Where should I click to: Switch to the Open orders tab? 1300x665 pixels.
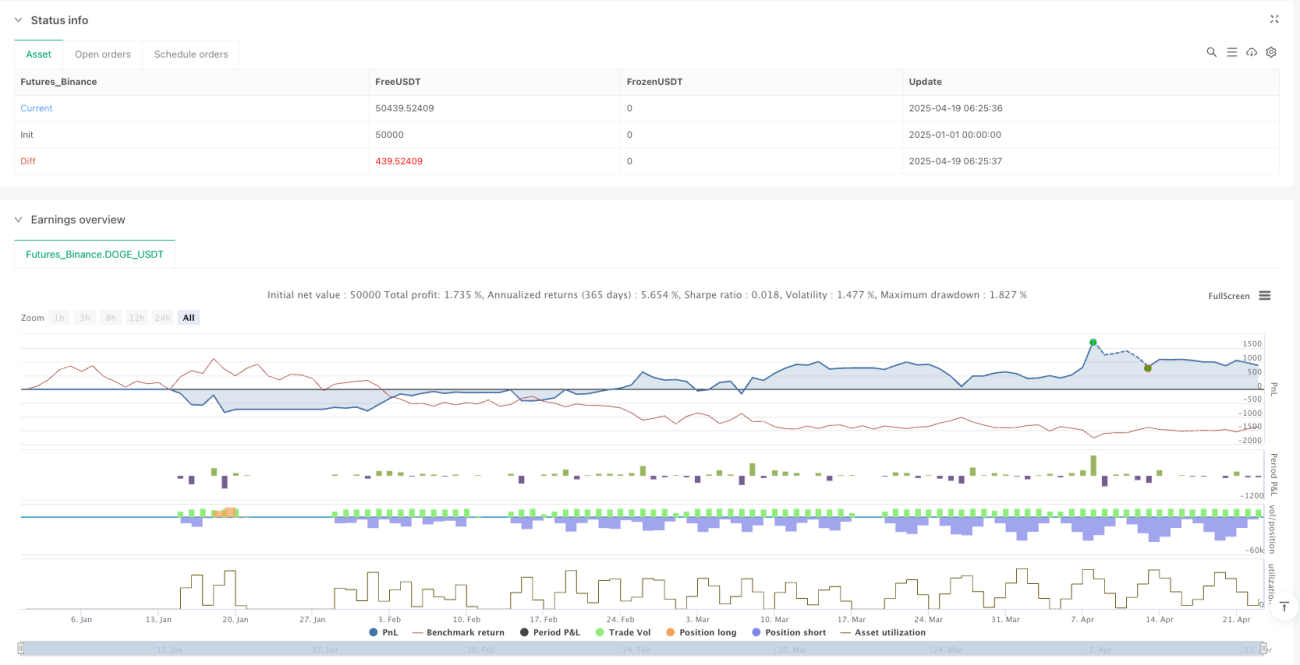tap(103, 54)
